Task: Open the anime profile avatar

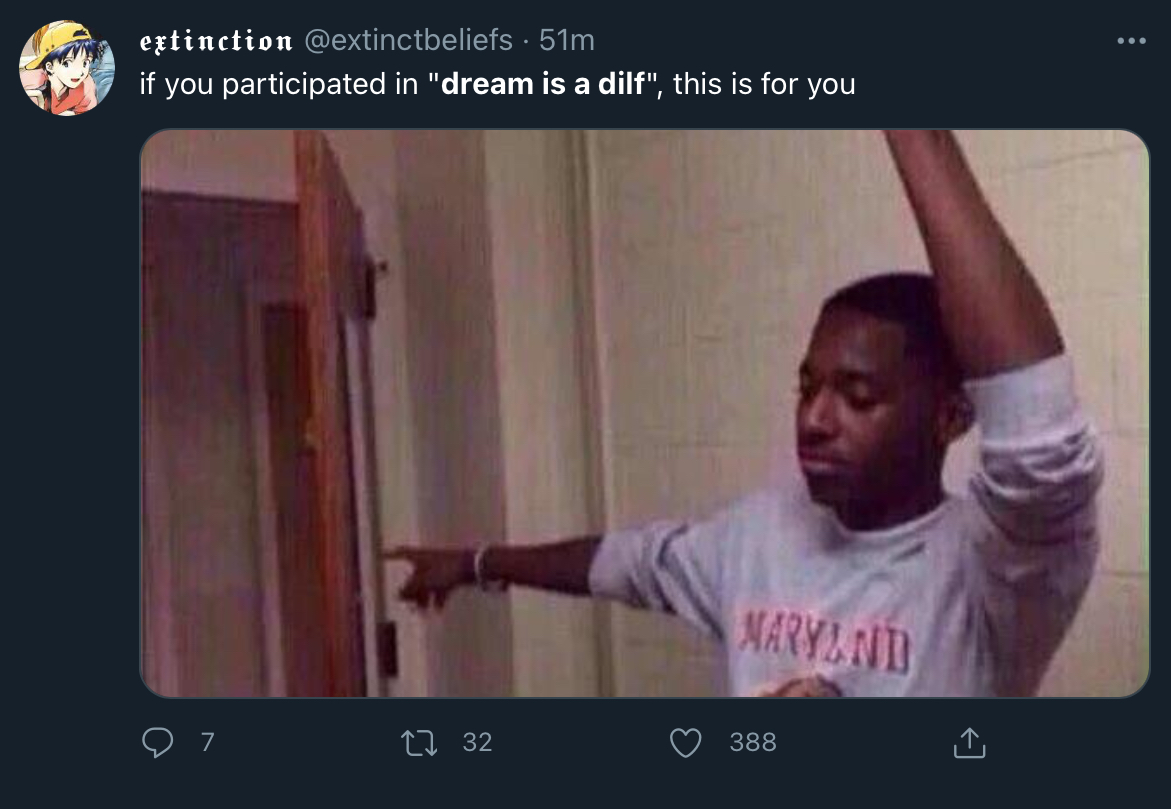Action: pos(67,68)
